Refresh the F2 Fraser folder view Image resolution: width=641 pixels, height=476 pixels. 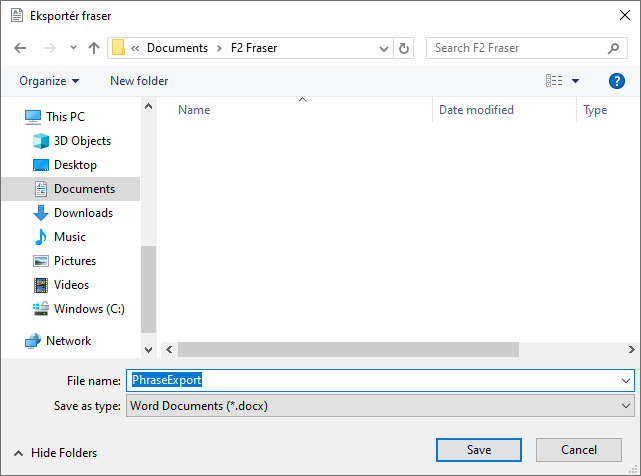(404, 48)
